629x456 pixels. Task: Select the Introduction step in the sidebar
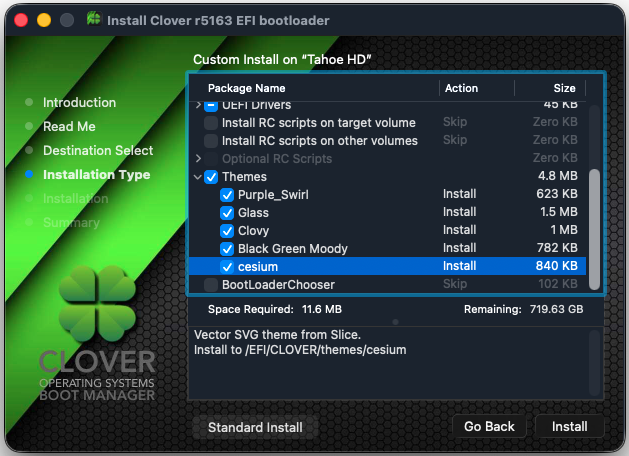coord(79,103)
